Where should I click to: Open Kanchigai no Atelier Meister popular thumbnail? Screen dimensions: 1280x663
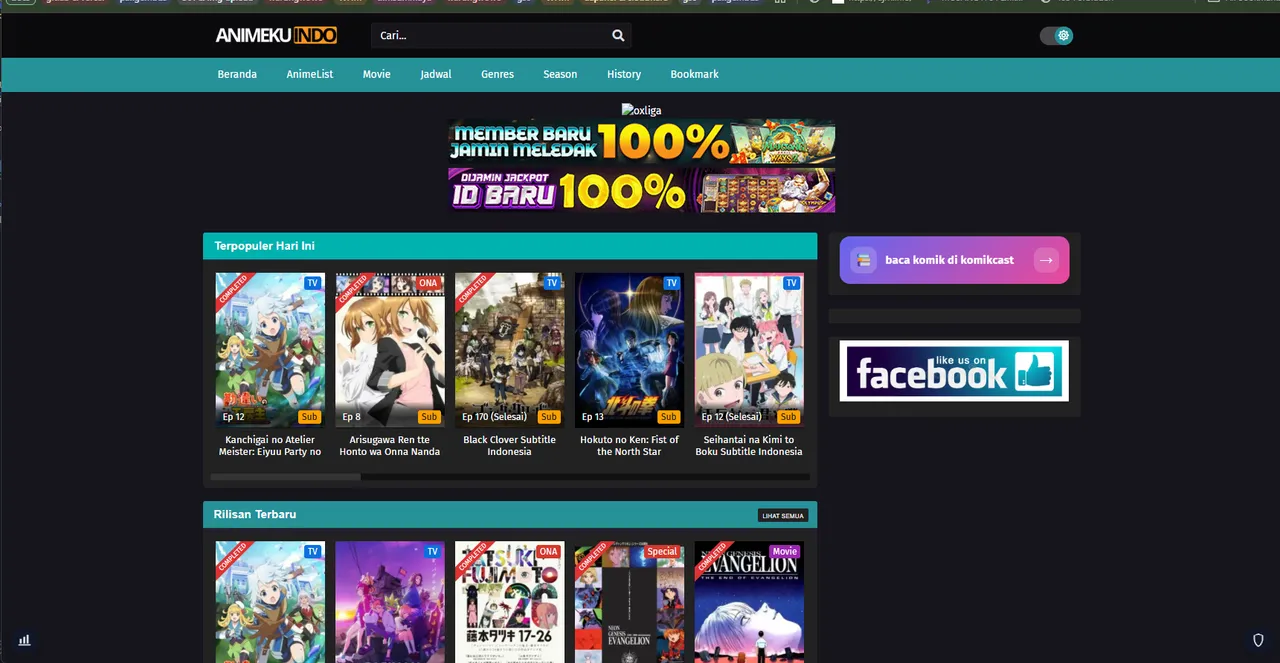pyautogui.click(x=270, y=350)
